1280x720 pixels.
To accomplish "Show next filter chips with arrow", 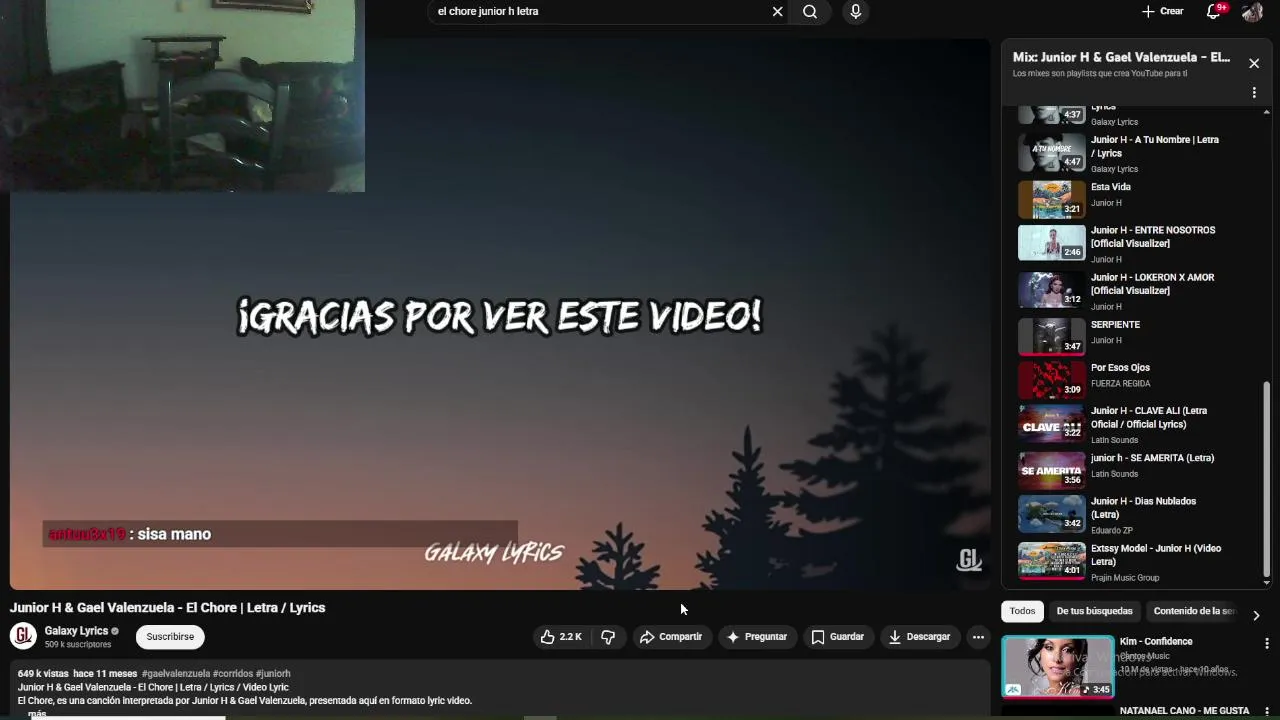I will pos(1256,616).
